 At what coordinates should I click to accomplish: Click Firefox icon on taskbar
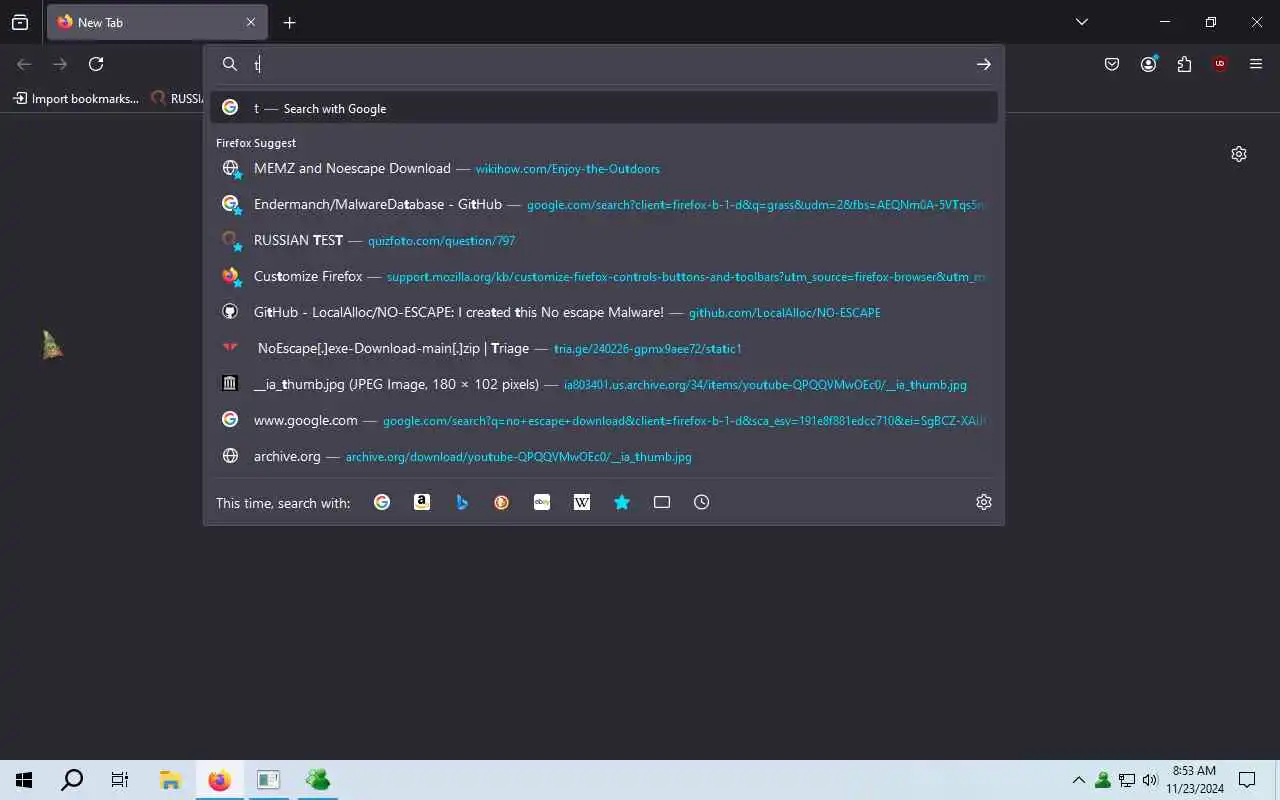point(219,780)
